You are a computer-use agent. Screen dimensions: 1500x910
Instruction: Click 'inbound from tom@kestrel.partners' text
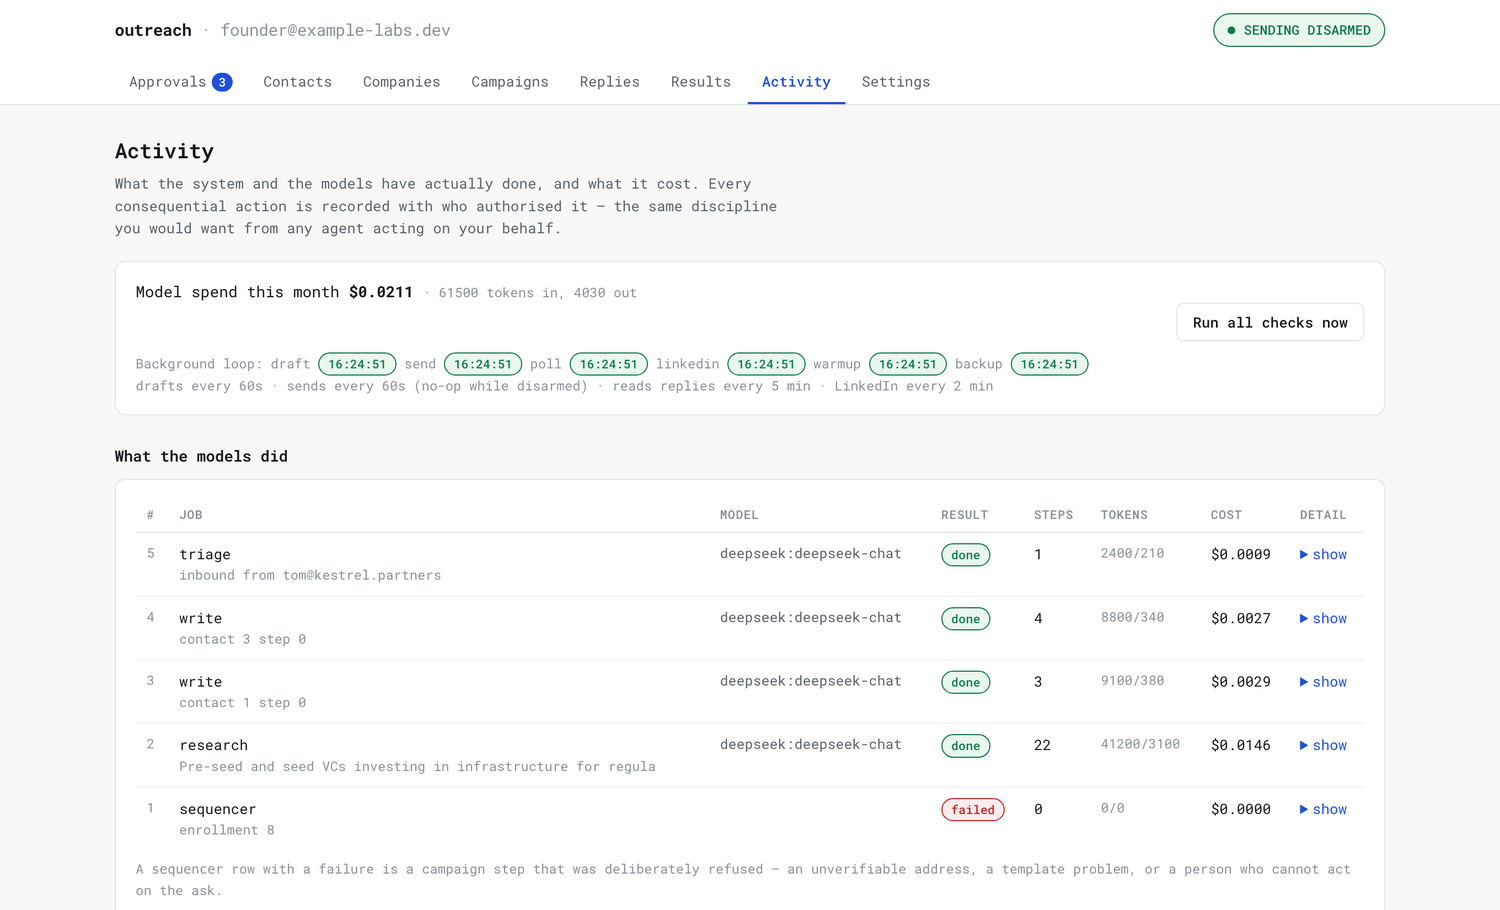pyautogui.click(x=310, y=575)
